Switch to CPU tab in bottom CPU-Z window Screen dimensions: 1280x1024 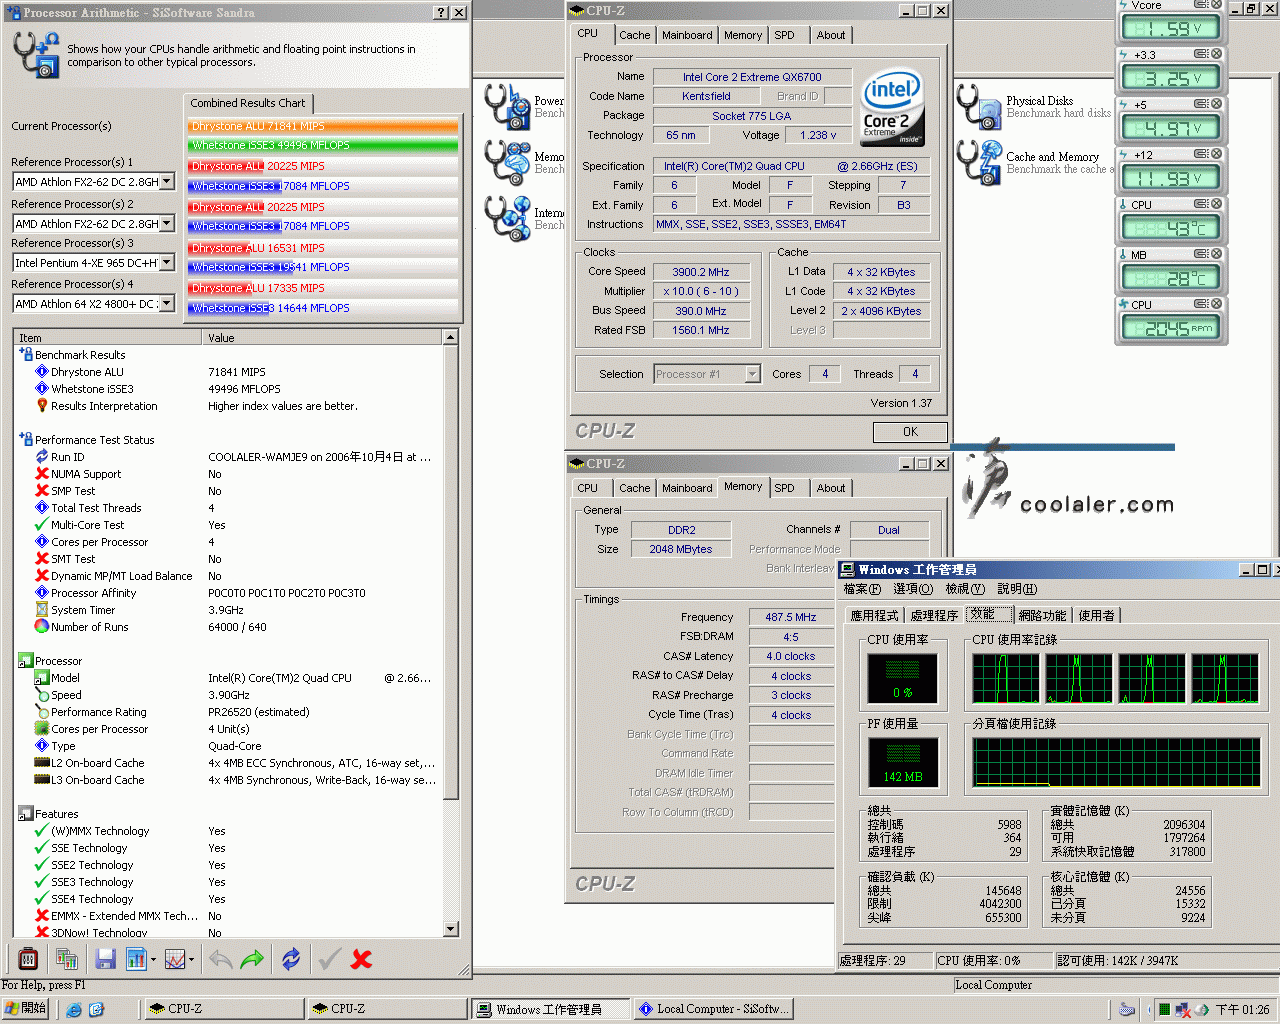[588, 488]
